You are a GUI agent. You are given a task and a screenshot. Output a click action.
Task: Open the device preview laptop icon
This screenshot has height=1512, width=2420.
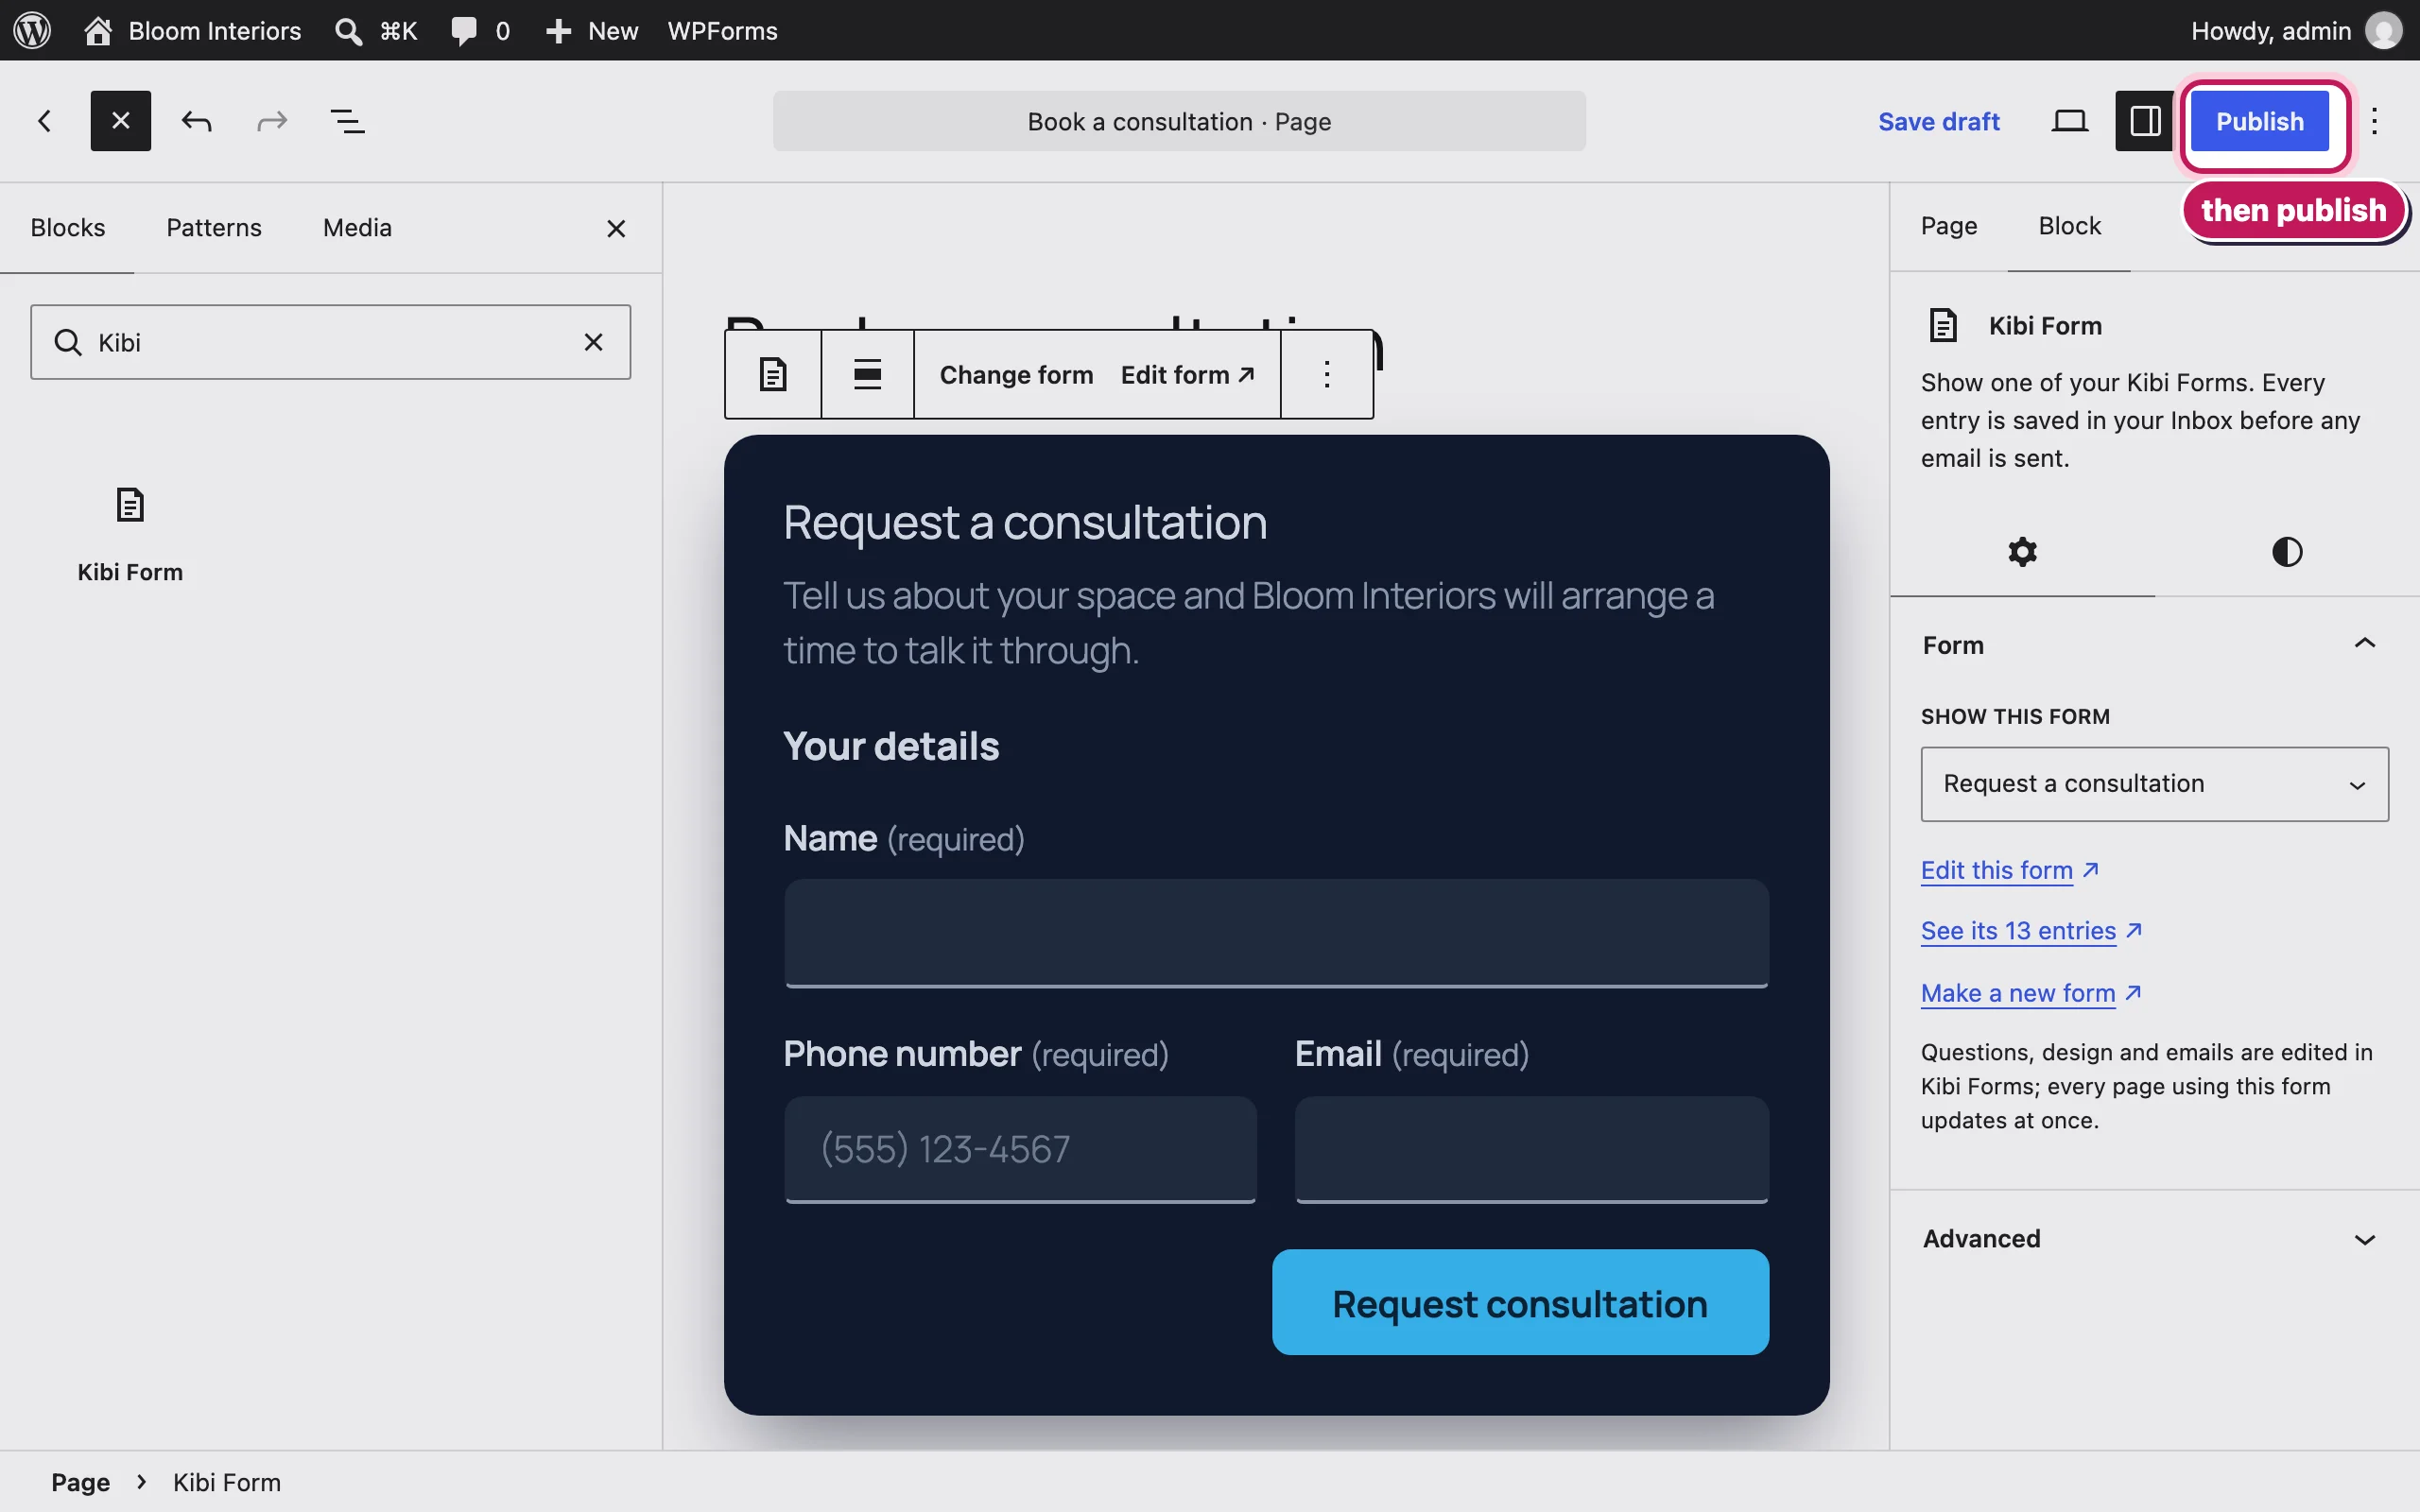tap(2069, 121)
